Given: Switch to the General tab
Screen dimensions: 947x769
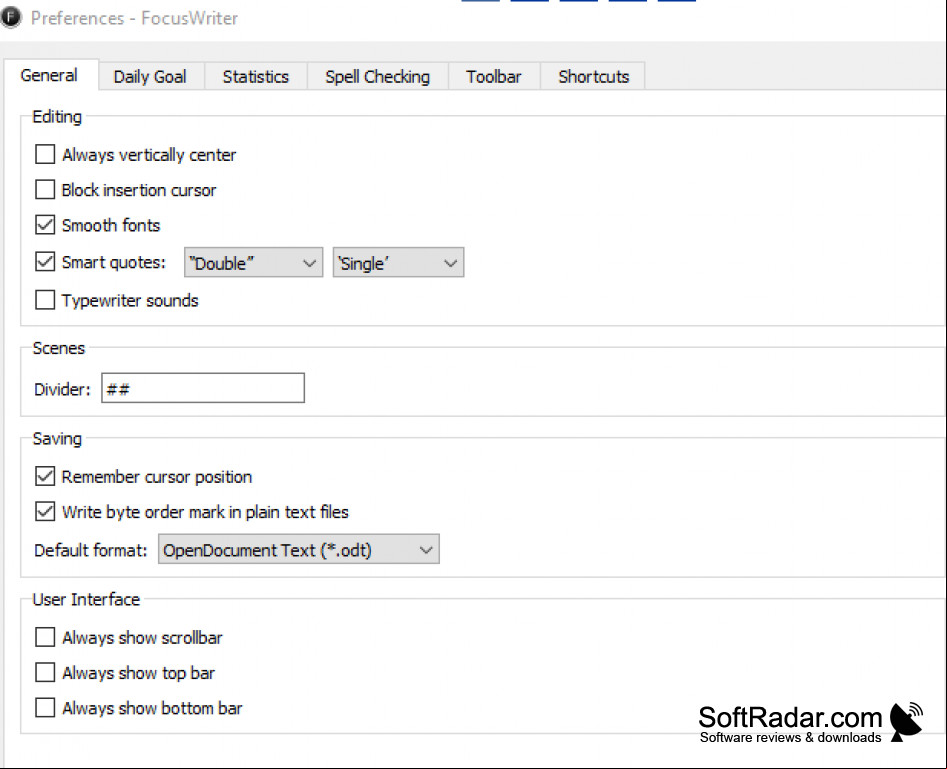Looking at the screenshot, I should (x=50, y=76).
